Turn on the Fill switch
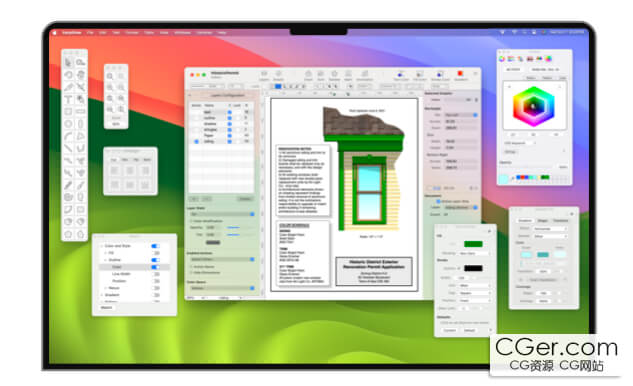 [x=155, y=253]
